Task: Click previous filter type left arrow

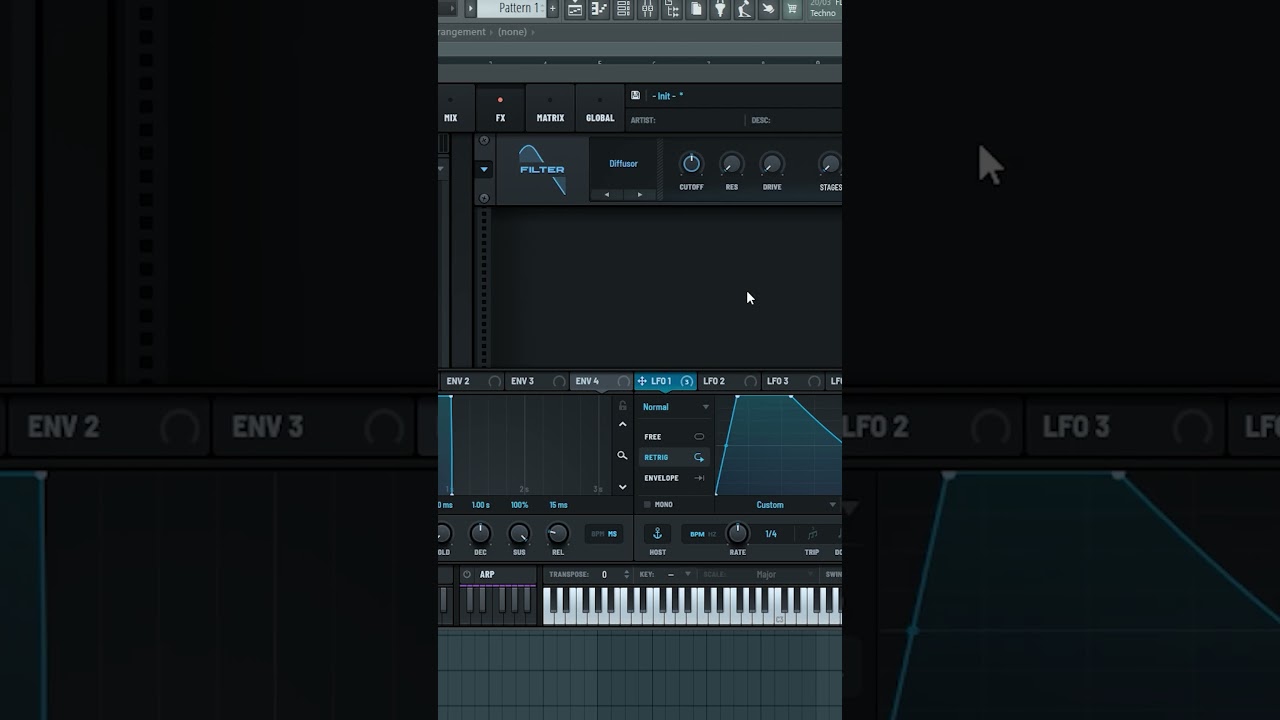Action: pyautogui.click(x=607, y=194)
